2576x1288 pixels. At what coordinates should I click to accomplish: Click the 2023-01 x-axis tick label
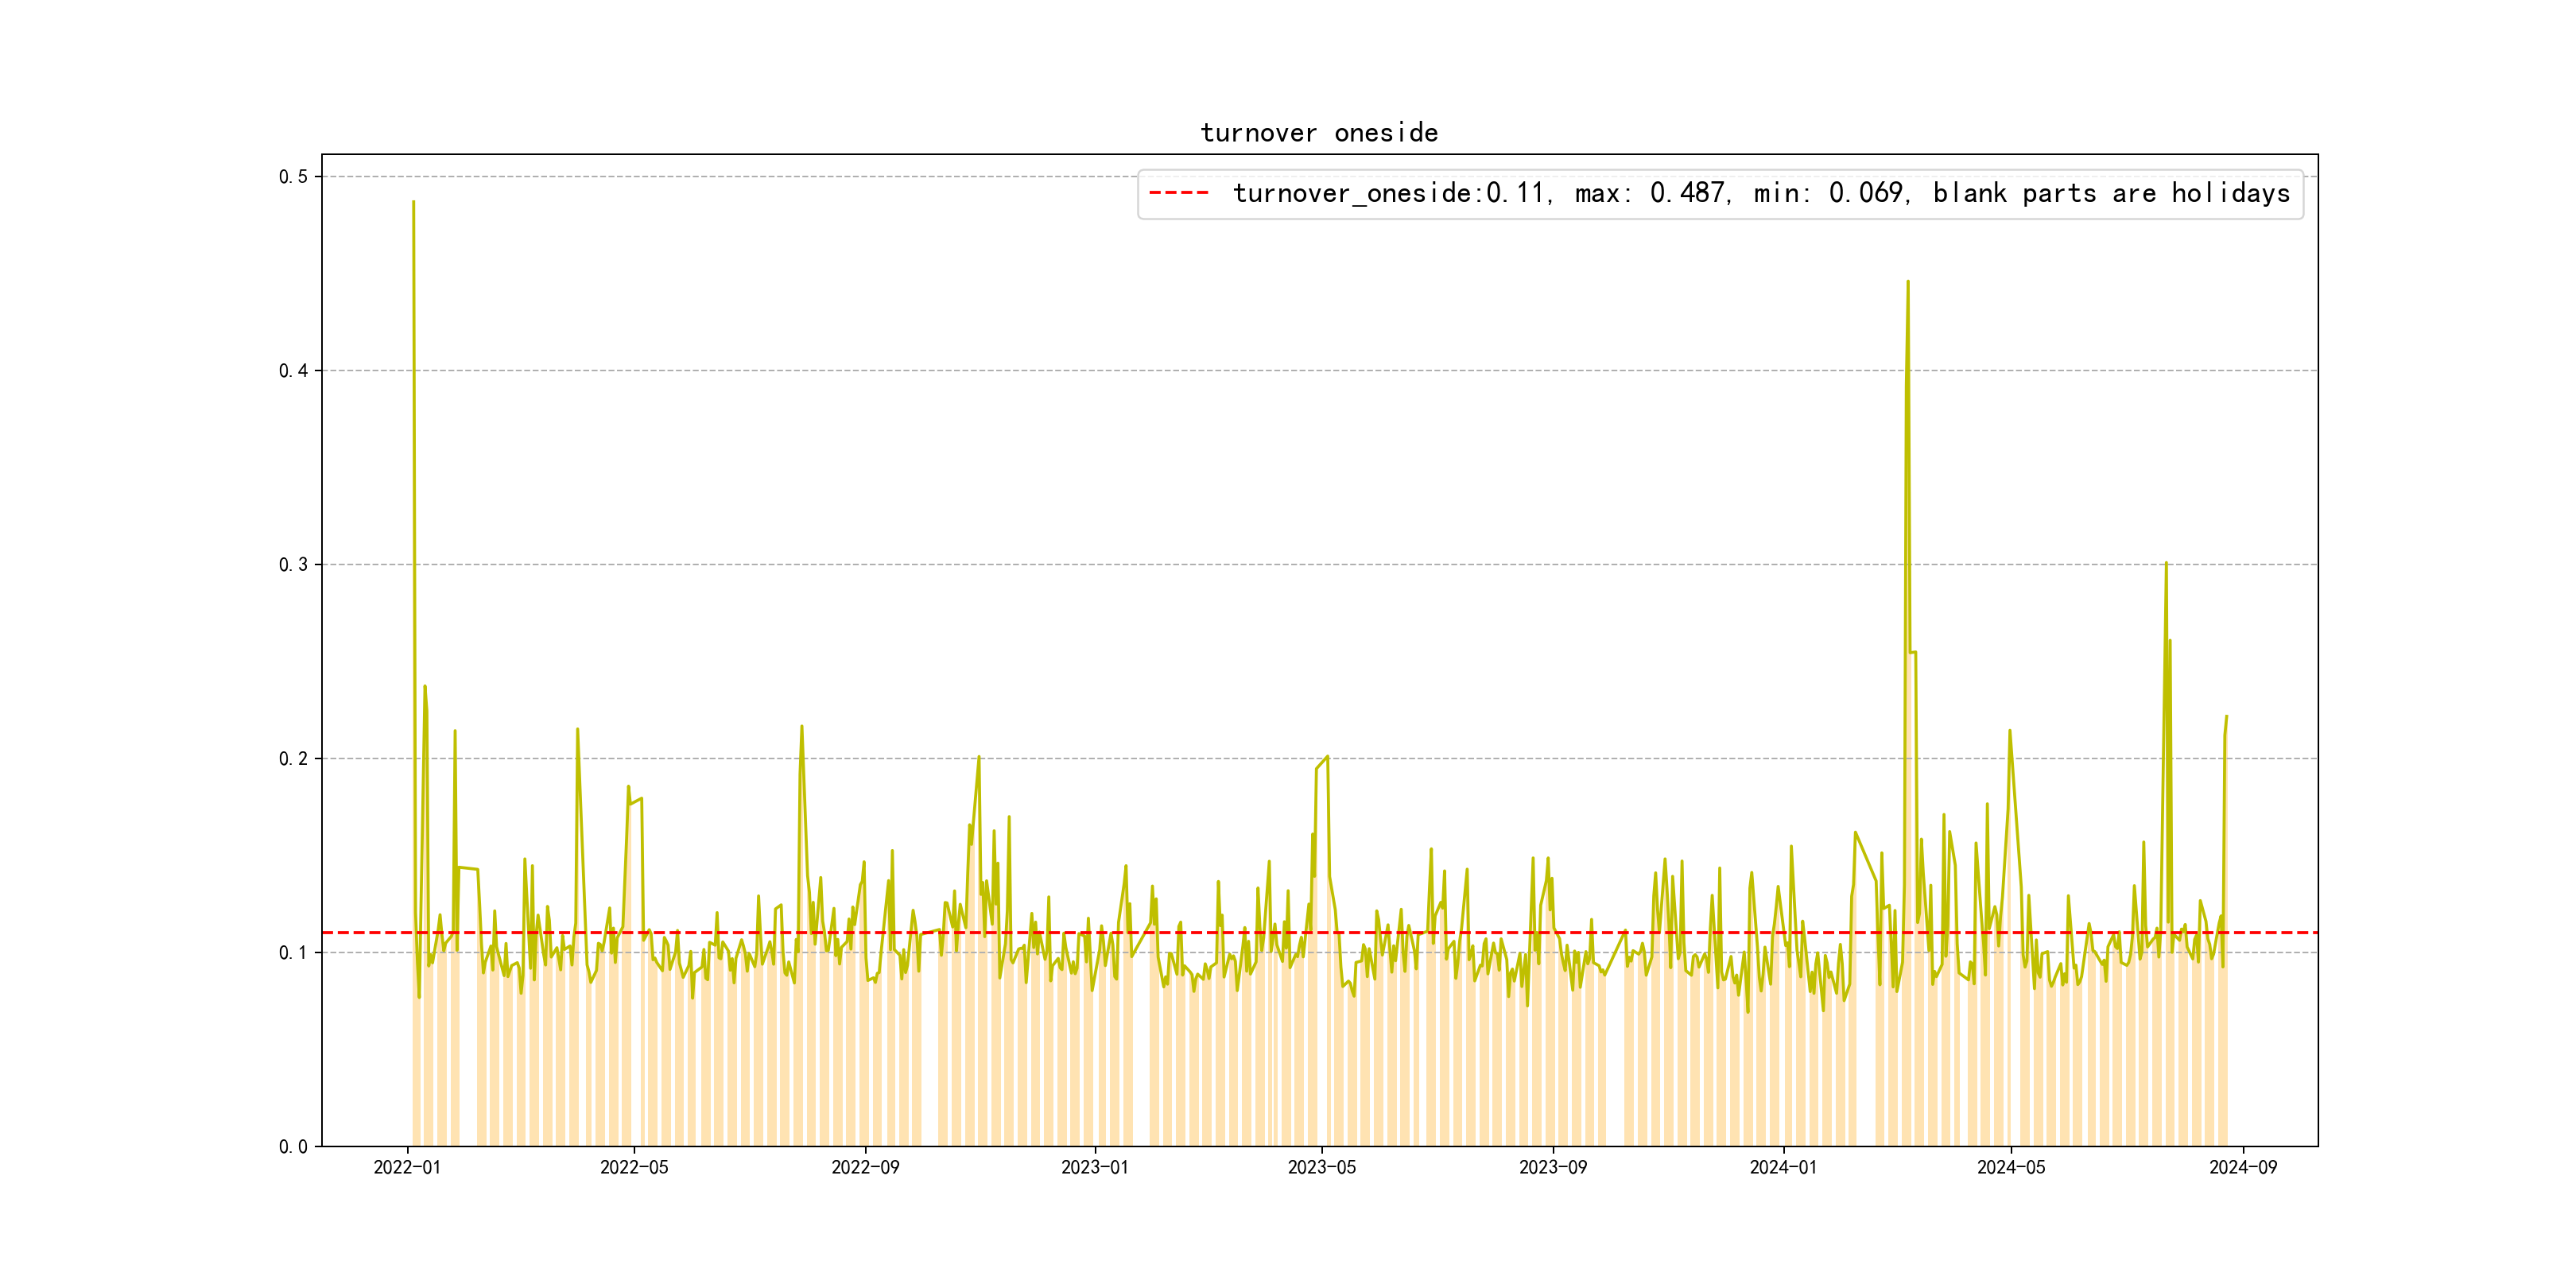(x=1094, y=1167)
